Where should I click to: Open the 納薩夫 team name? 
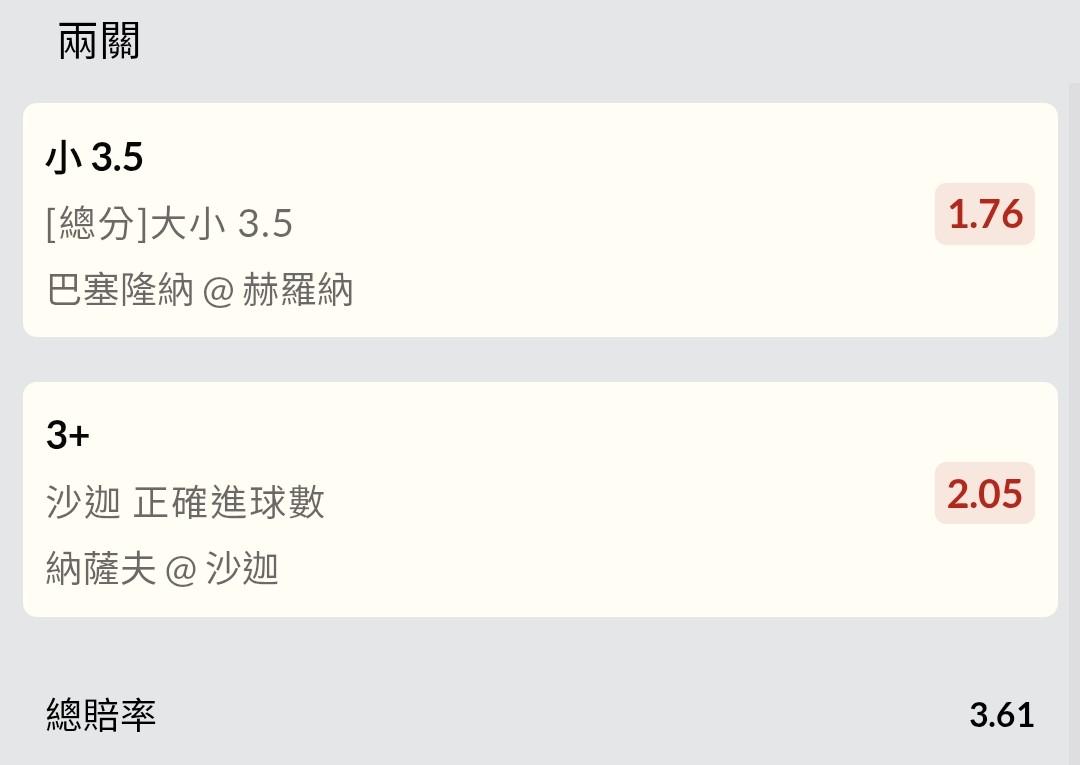(101, 569)
